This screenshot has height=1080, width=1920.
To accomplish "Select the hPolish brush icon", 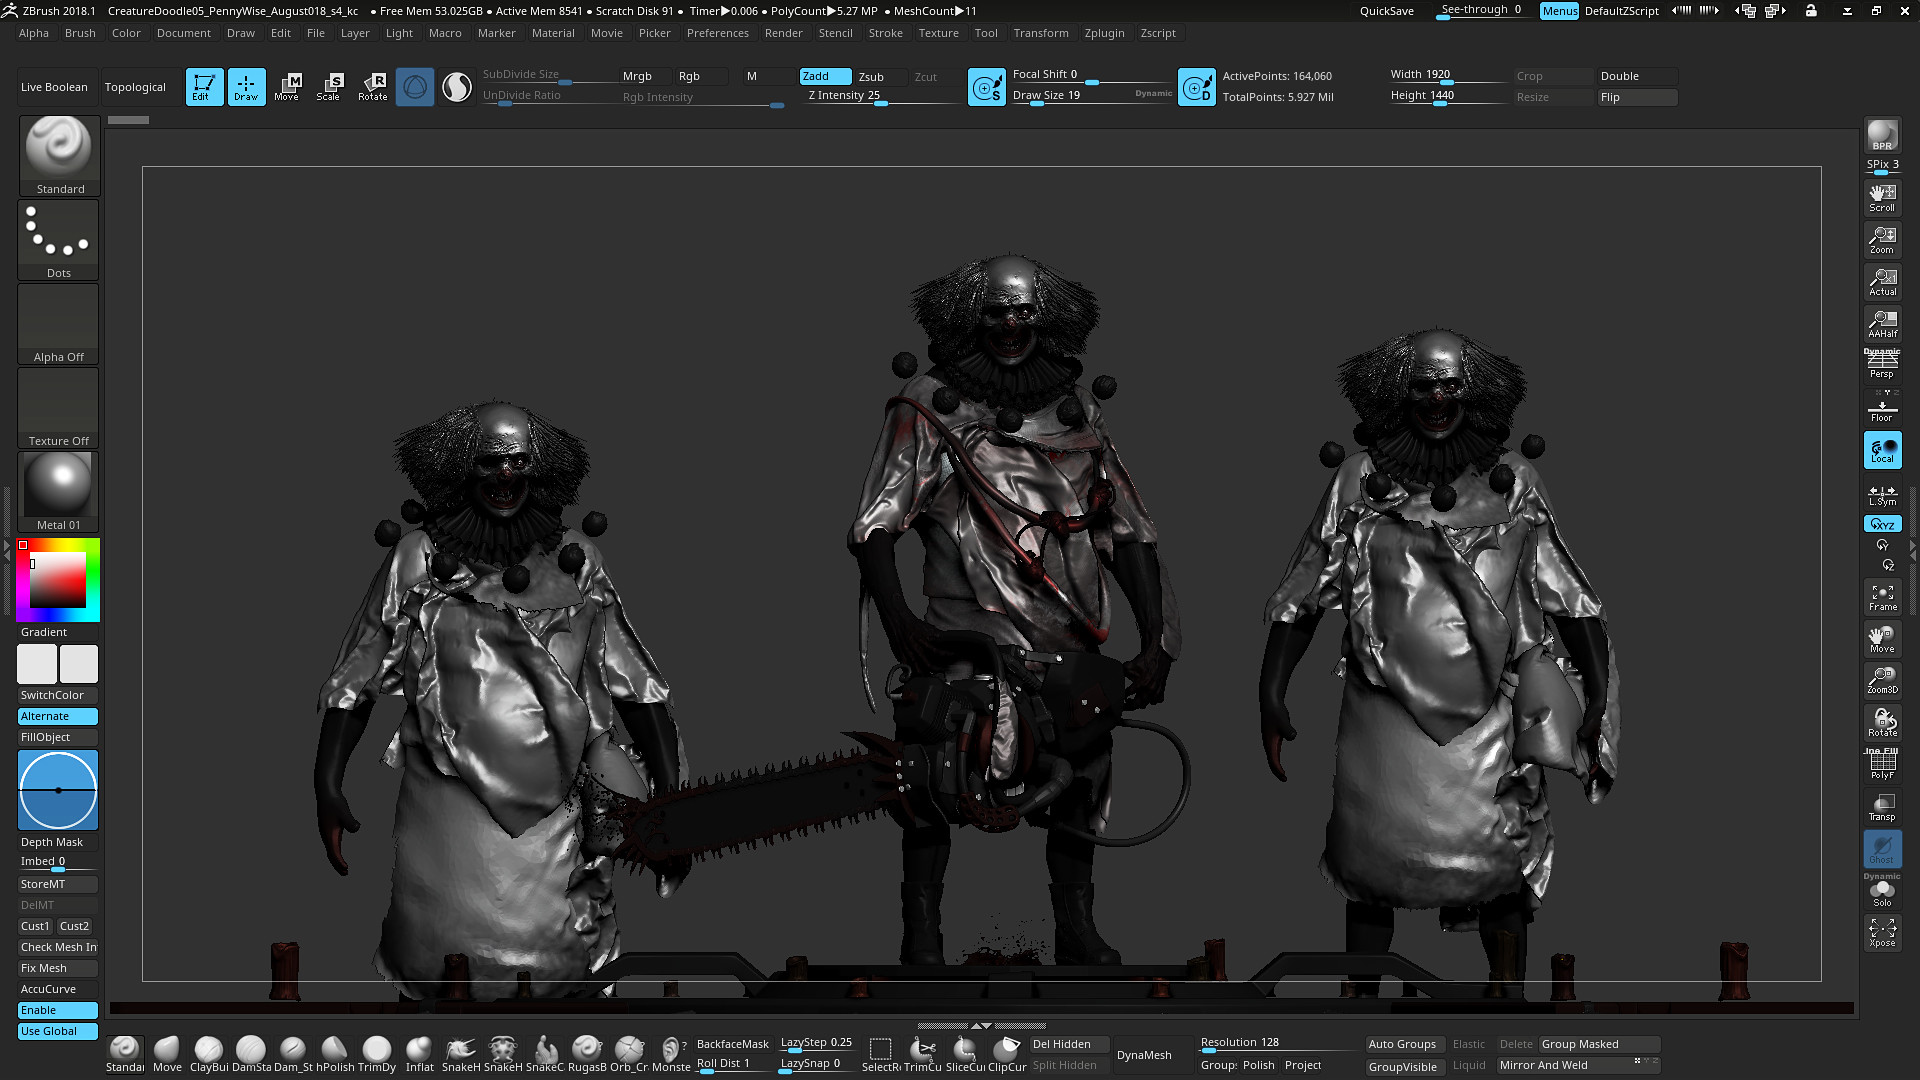I will click(335, 1054).
